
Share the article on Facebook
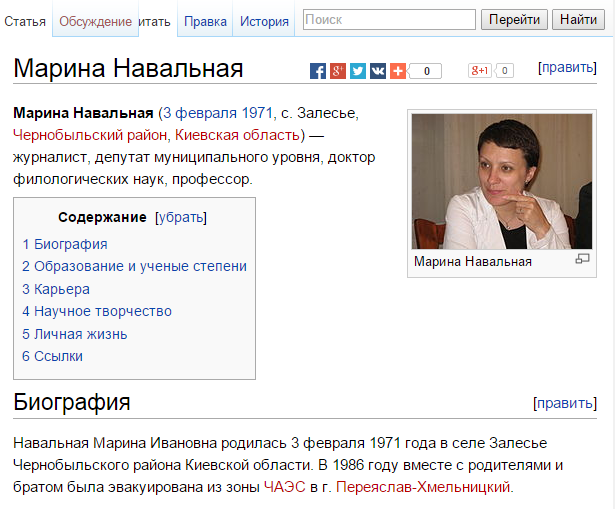[x=318, y=71]
